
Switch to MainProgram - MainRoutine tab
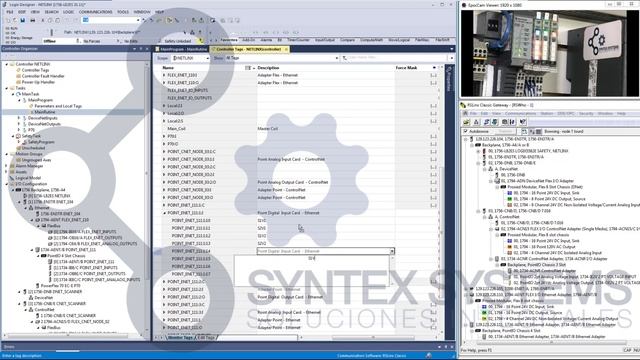183,49
